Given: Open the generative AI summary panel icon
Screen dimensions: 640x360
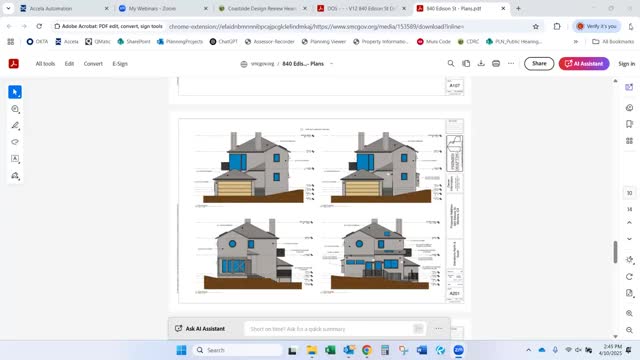Looking at the screenshot, I should point(629,87).
